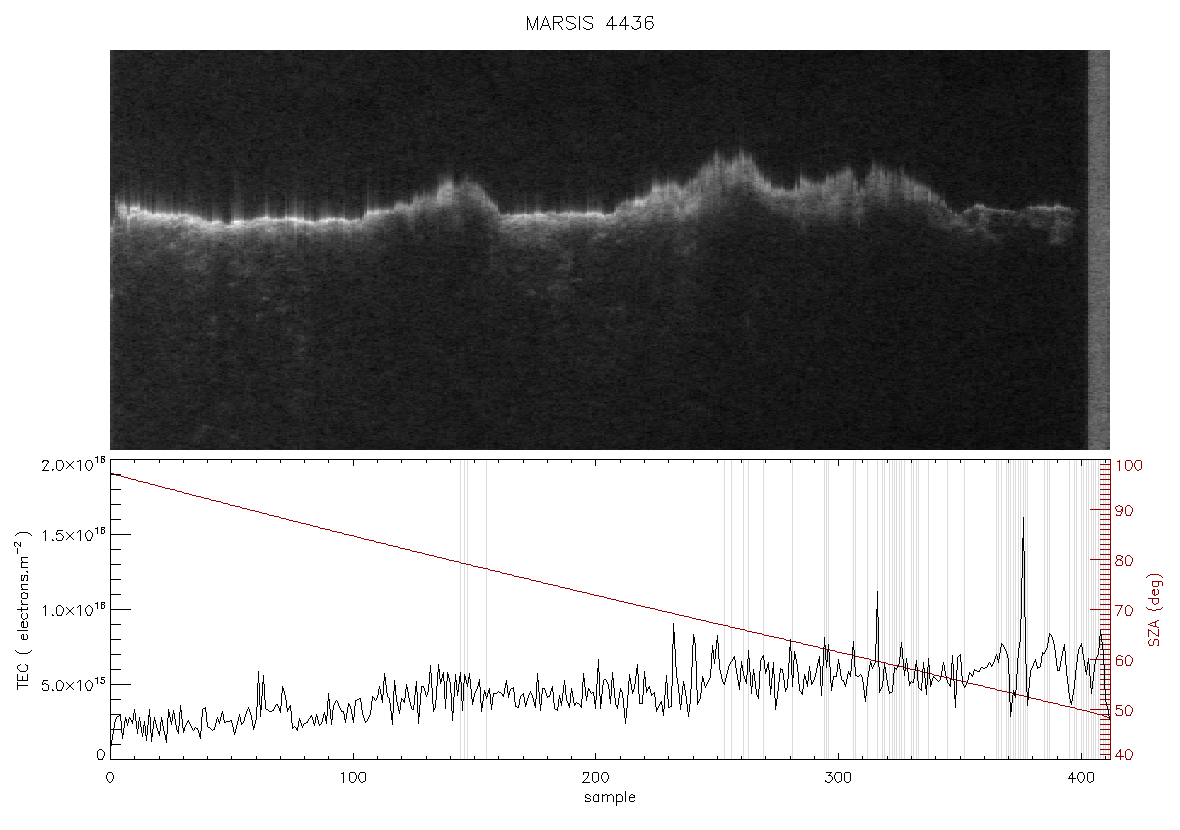Click the red 40 label on SZA axis

[x=1124, y=755]
